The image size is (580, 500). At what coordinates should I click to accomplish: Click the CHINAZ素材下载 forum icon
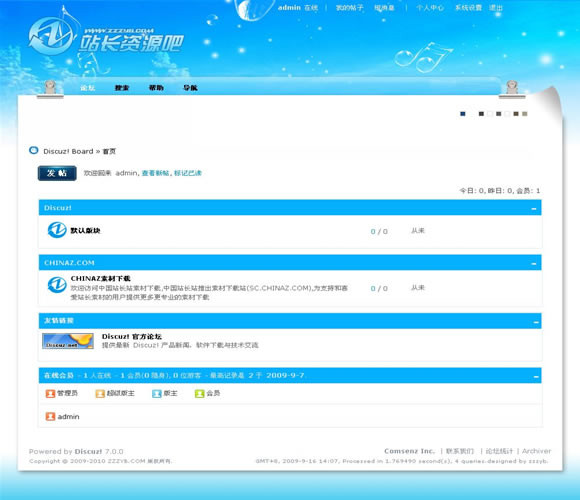(x=57, y=285)
